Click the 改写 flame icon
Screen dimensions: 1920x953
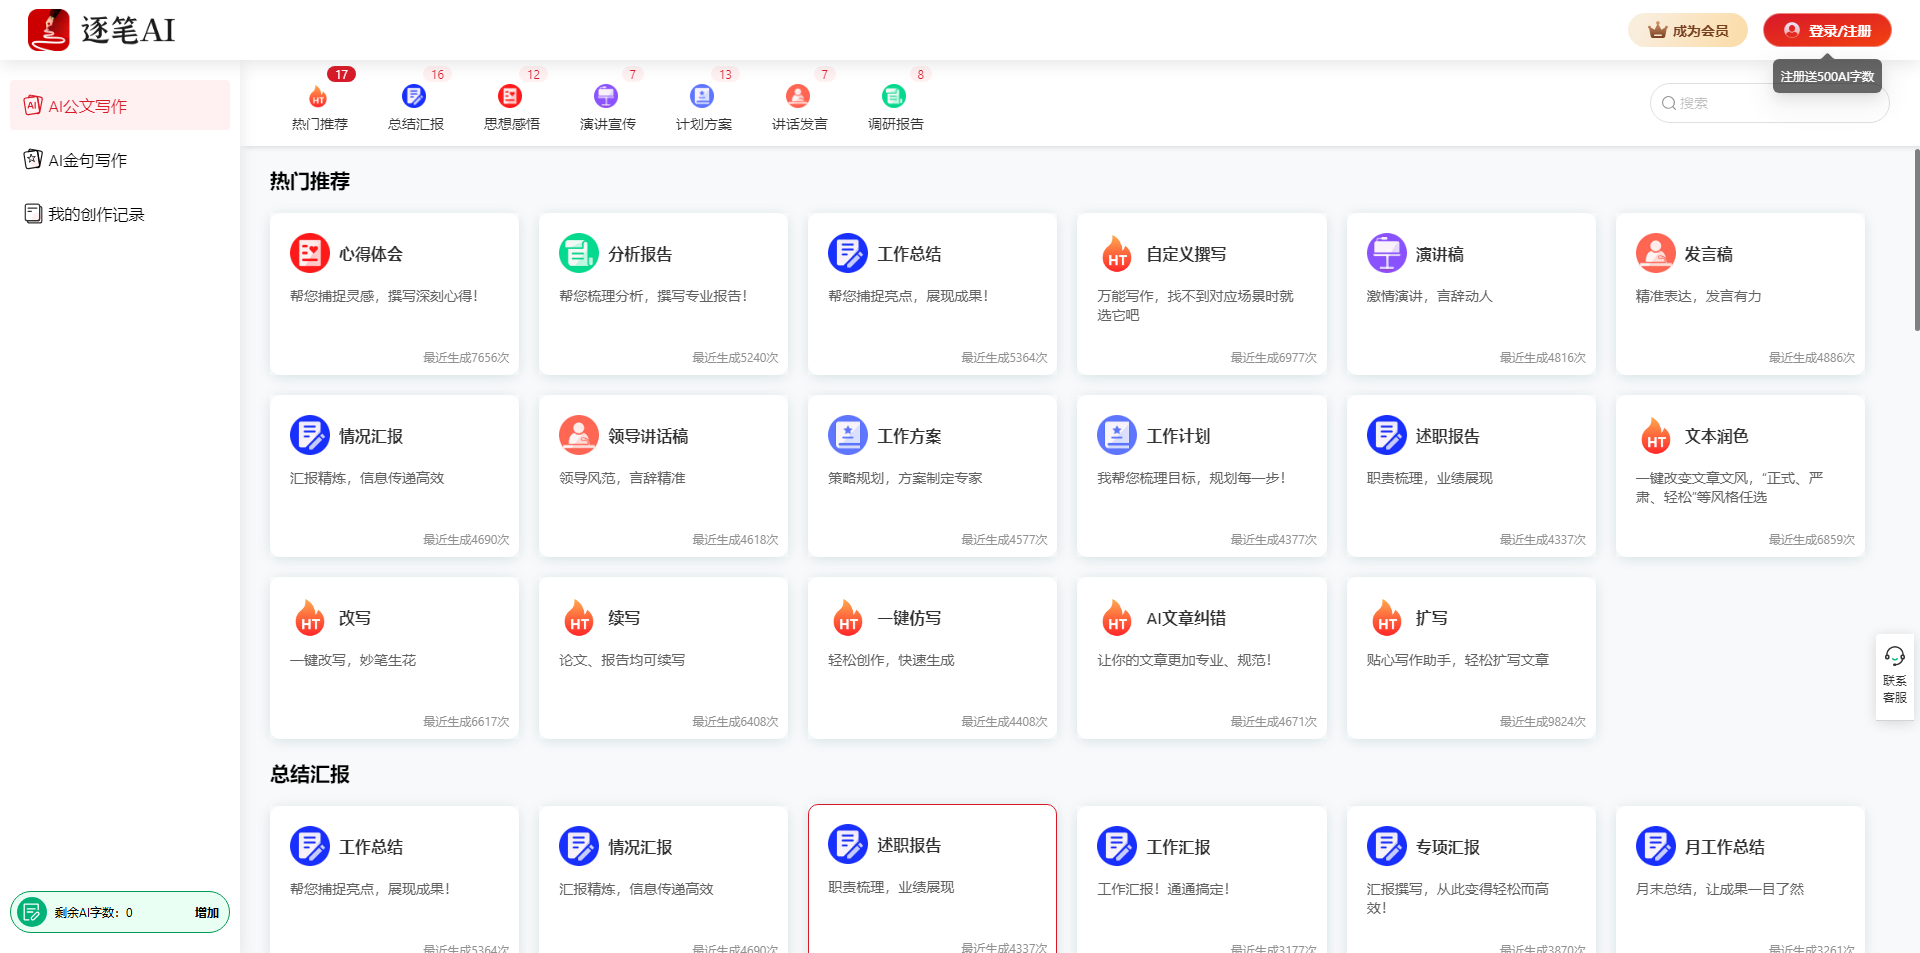pyautogui.click(x=310, y=617)
